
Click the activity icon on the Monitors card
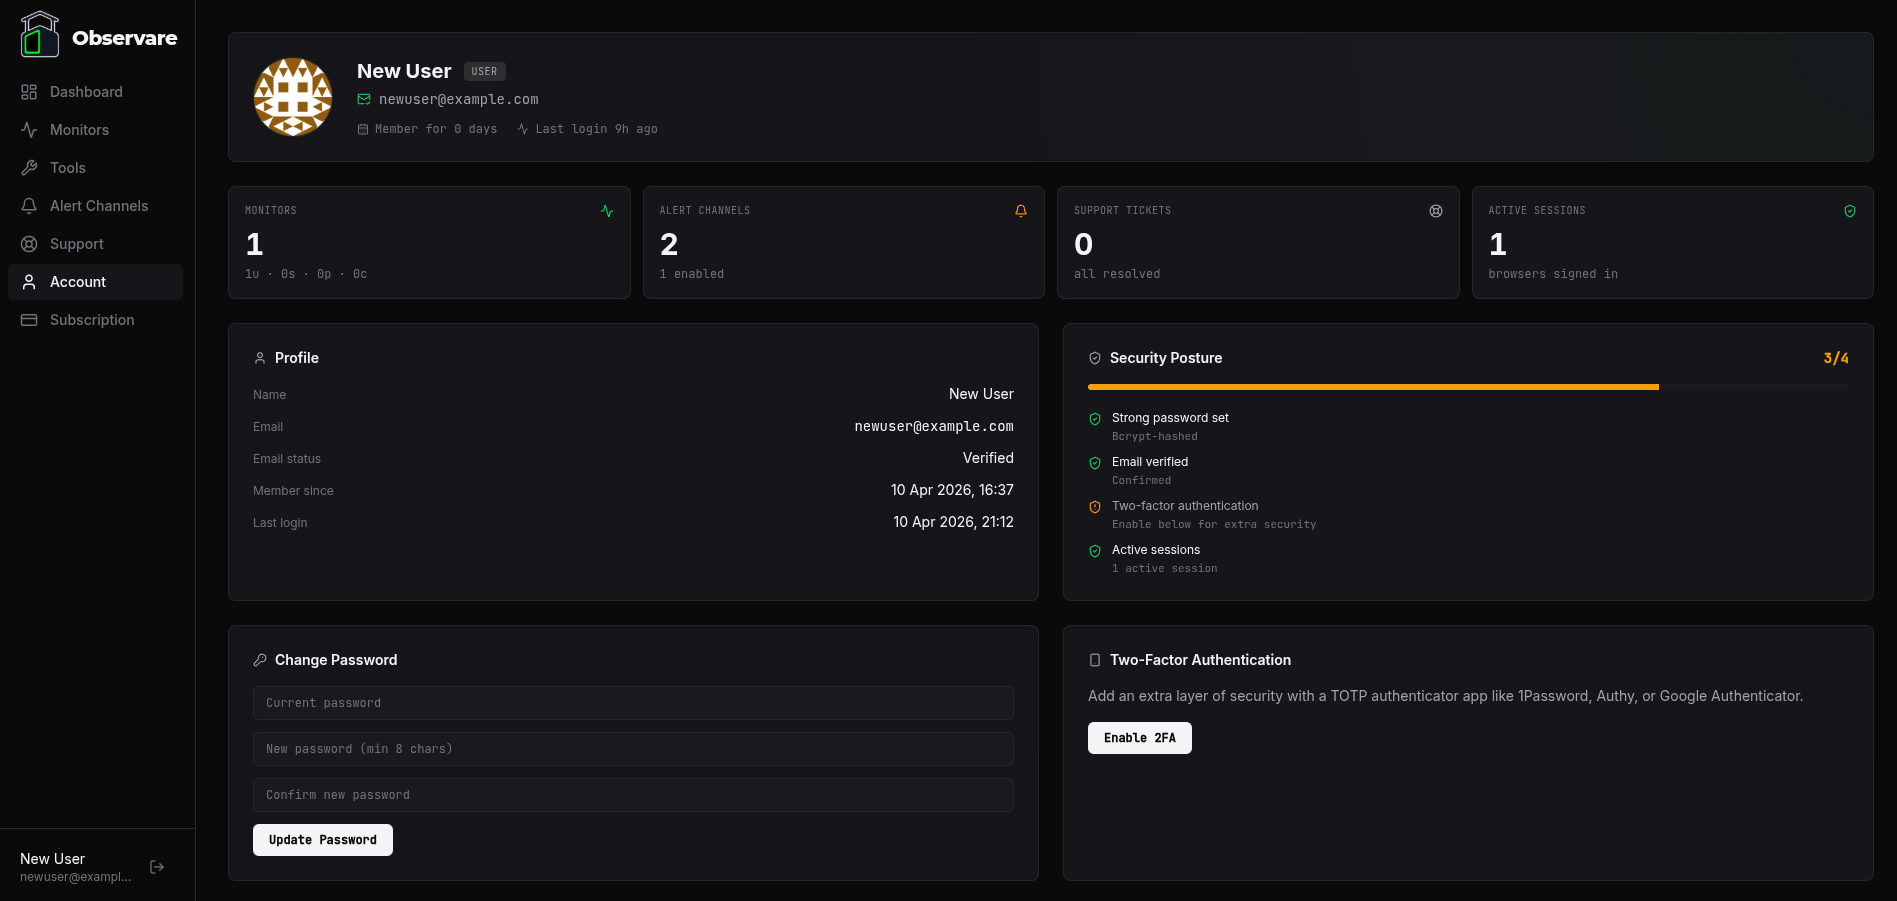pyautogui.click(x=607, y=211)
